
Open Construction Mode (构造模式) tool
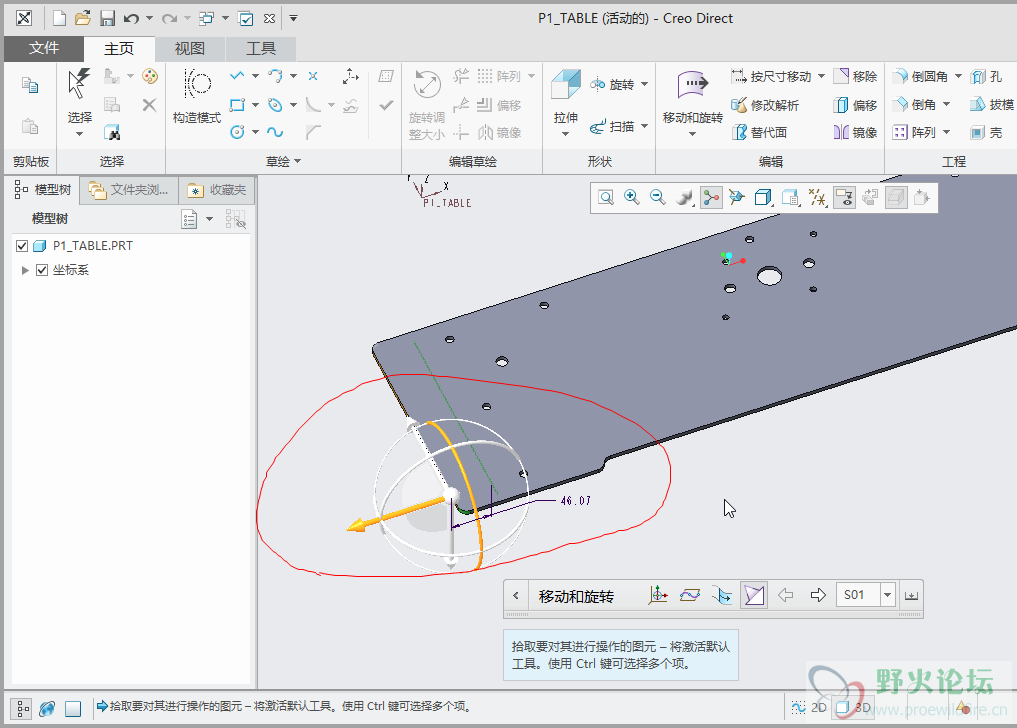(197, 95)
